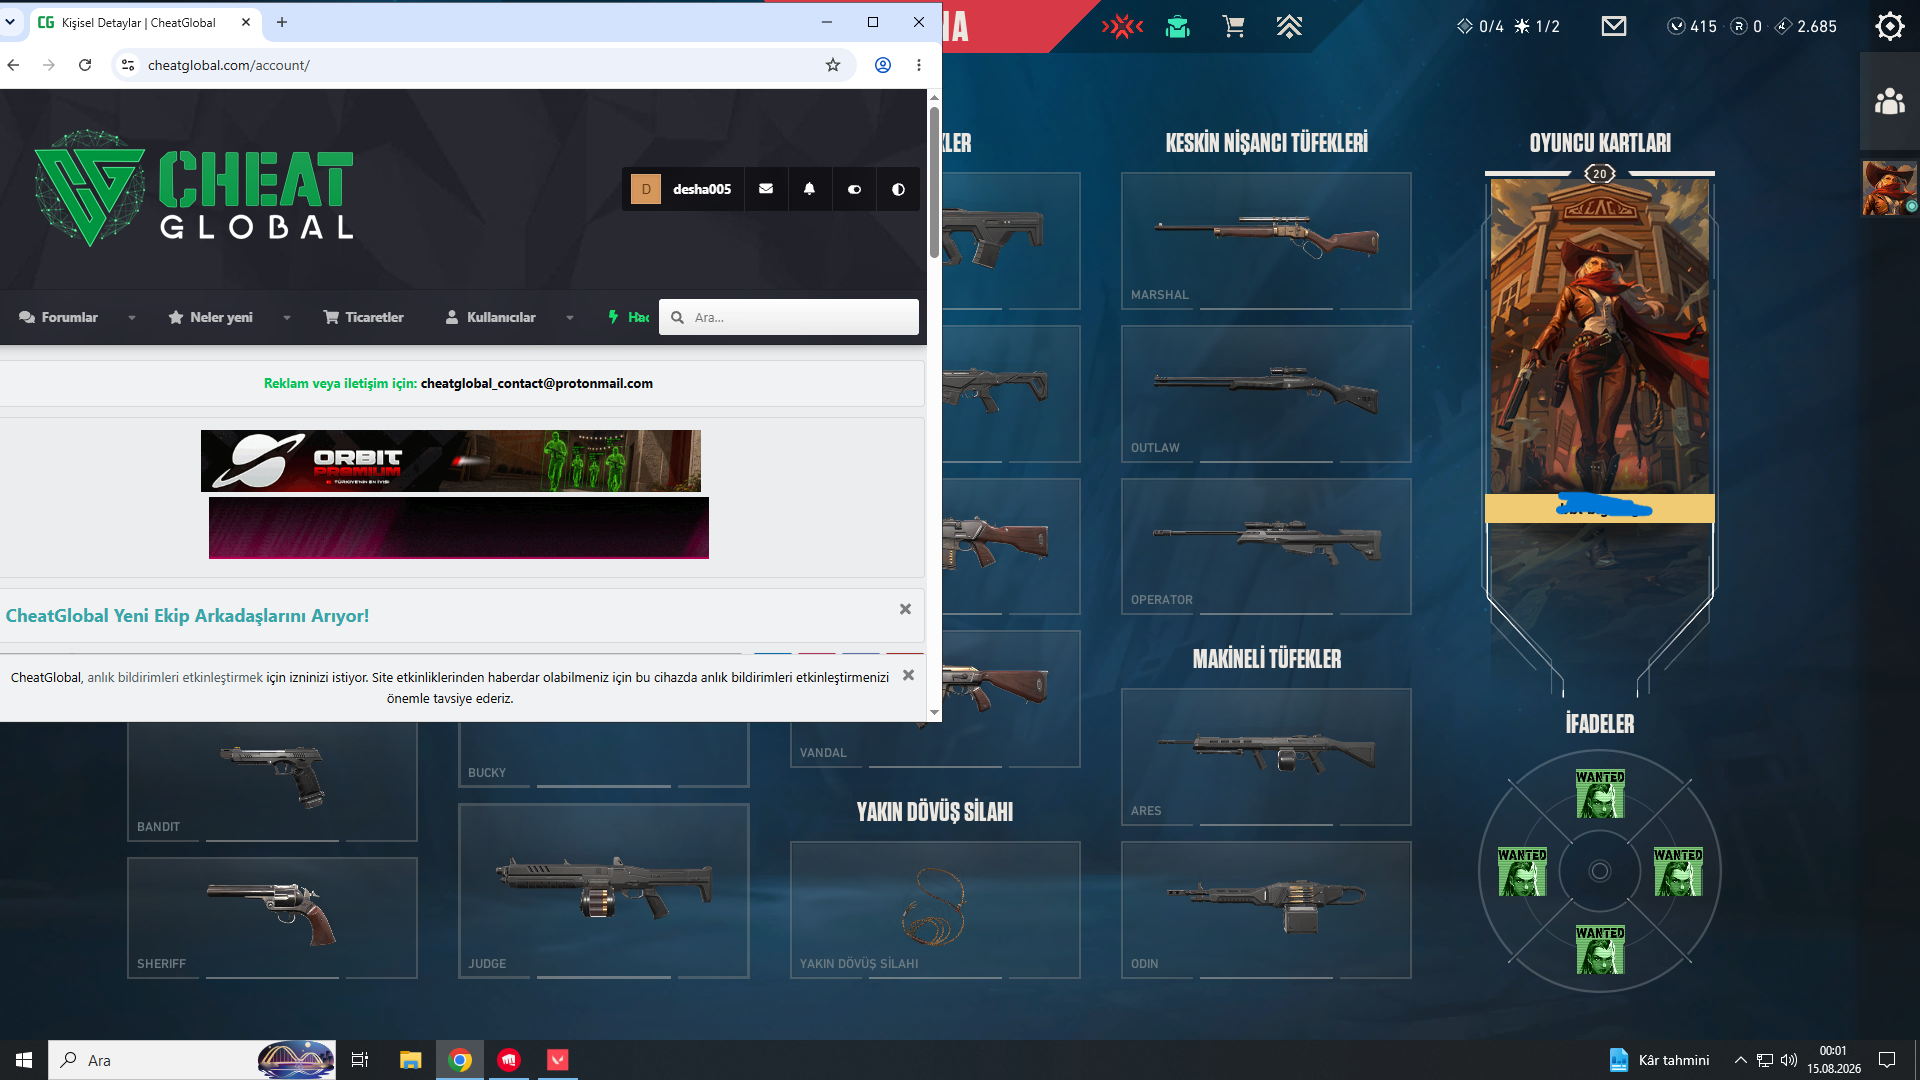The height and width of the screenshot is (1080, 1920).
Task: Select the Operator weapon tile
Action: click(x=1266, y=546)
